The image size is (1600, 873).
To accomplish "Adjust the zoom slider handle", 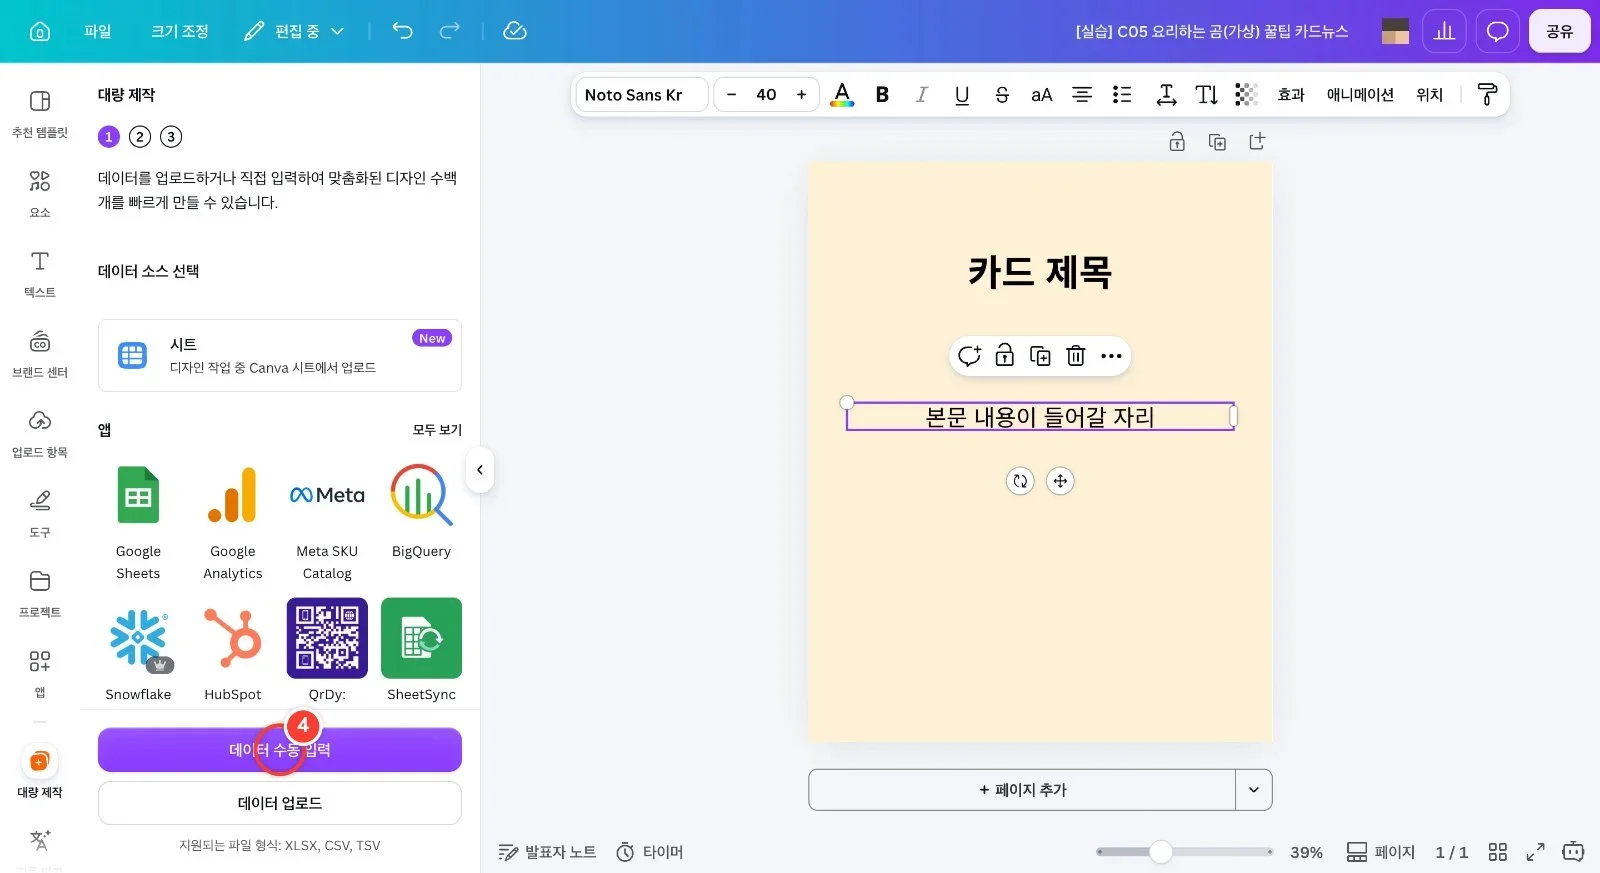I will pos(1161,852).
